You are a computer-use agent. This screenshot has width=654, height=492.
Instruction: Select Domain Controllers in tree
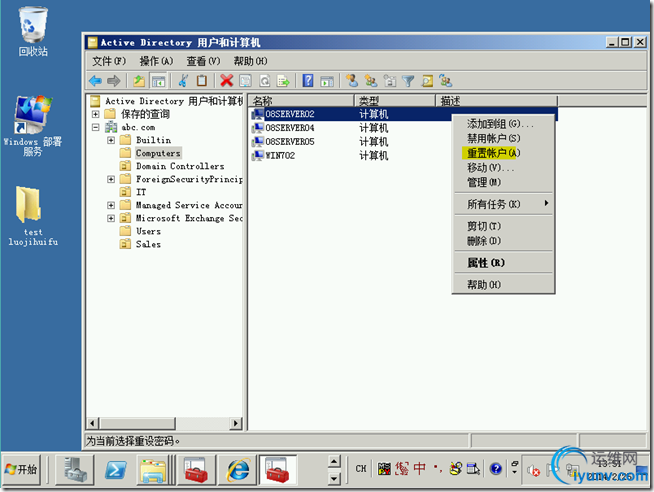point(180,166)
